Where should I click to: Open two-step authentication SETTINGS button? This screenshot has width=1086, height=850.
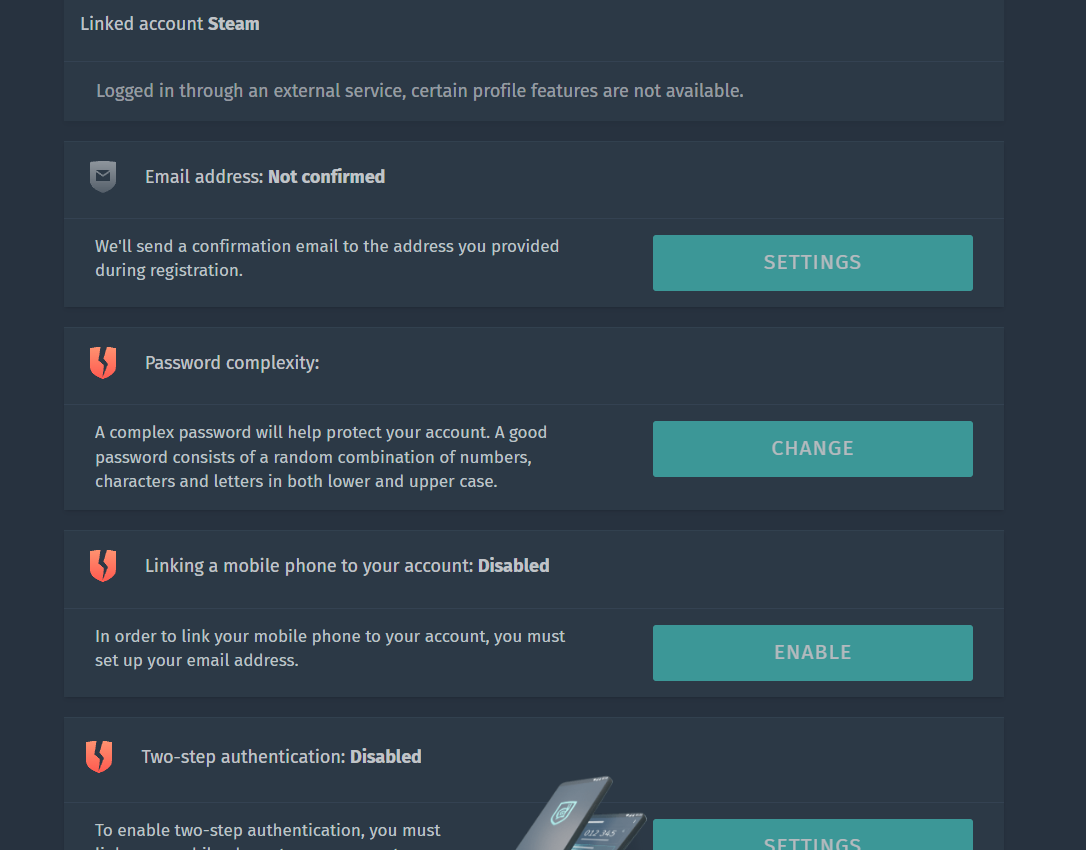(x=812, y=838)
